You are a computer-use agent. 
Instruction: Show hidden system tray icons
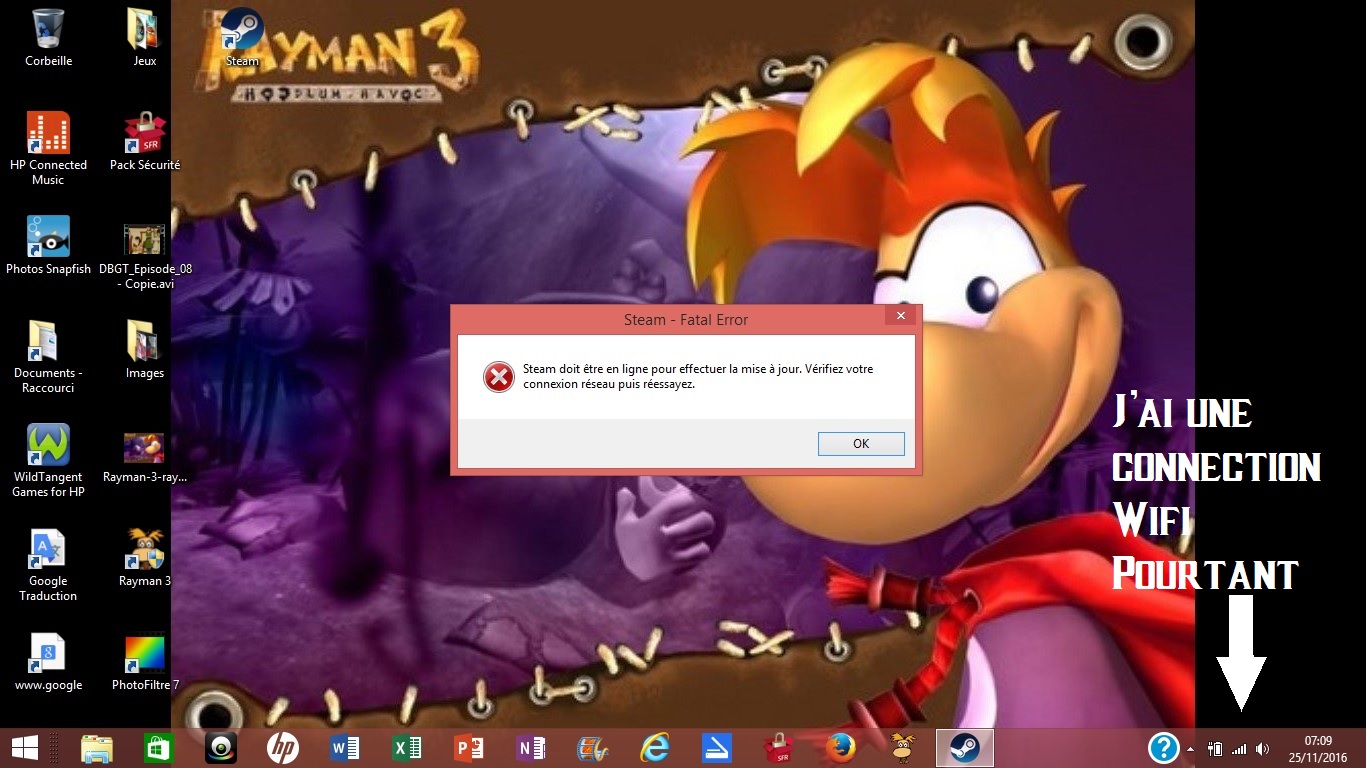(1190, 749)
